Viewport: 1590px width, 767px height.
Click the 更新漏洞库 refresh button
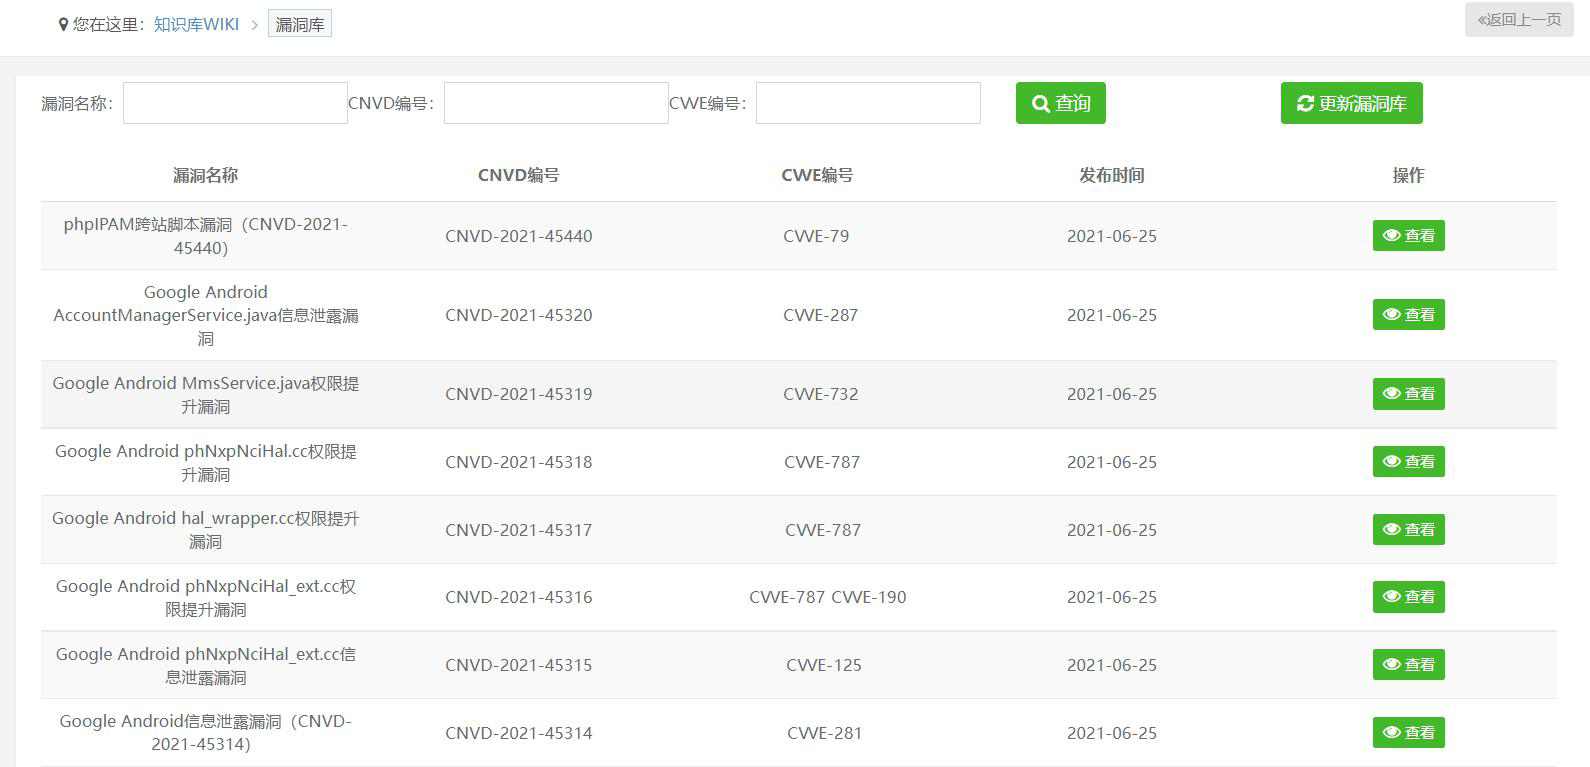1351,103
